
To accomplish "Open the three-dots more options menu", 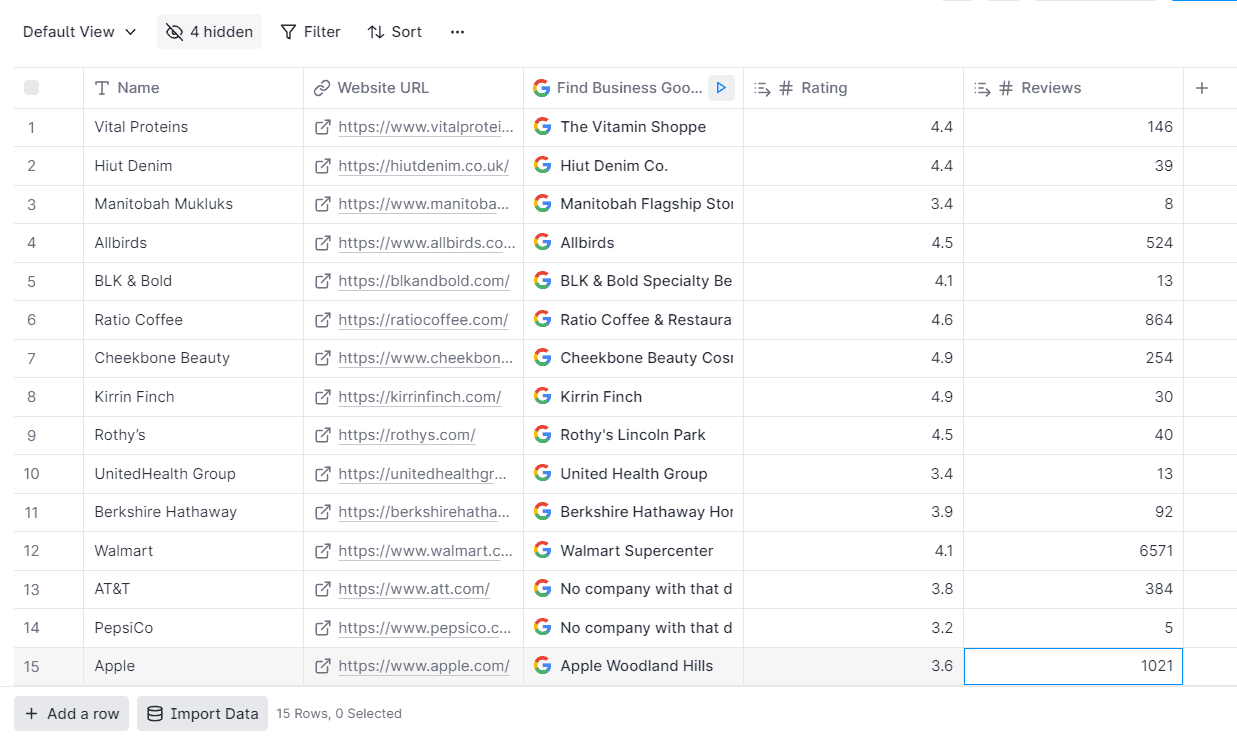I will click(x=457, y=32).
